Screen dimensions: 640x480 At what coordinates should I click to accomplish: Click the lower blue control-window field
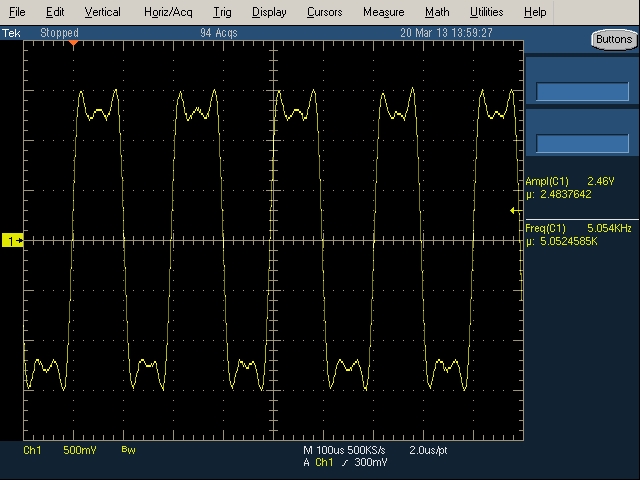click(582, 143)
